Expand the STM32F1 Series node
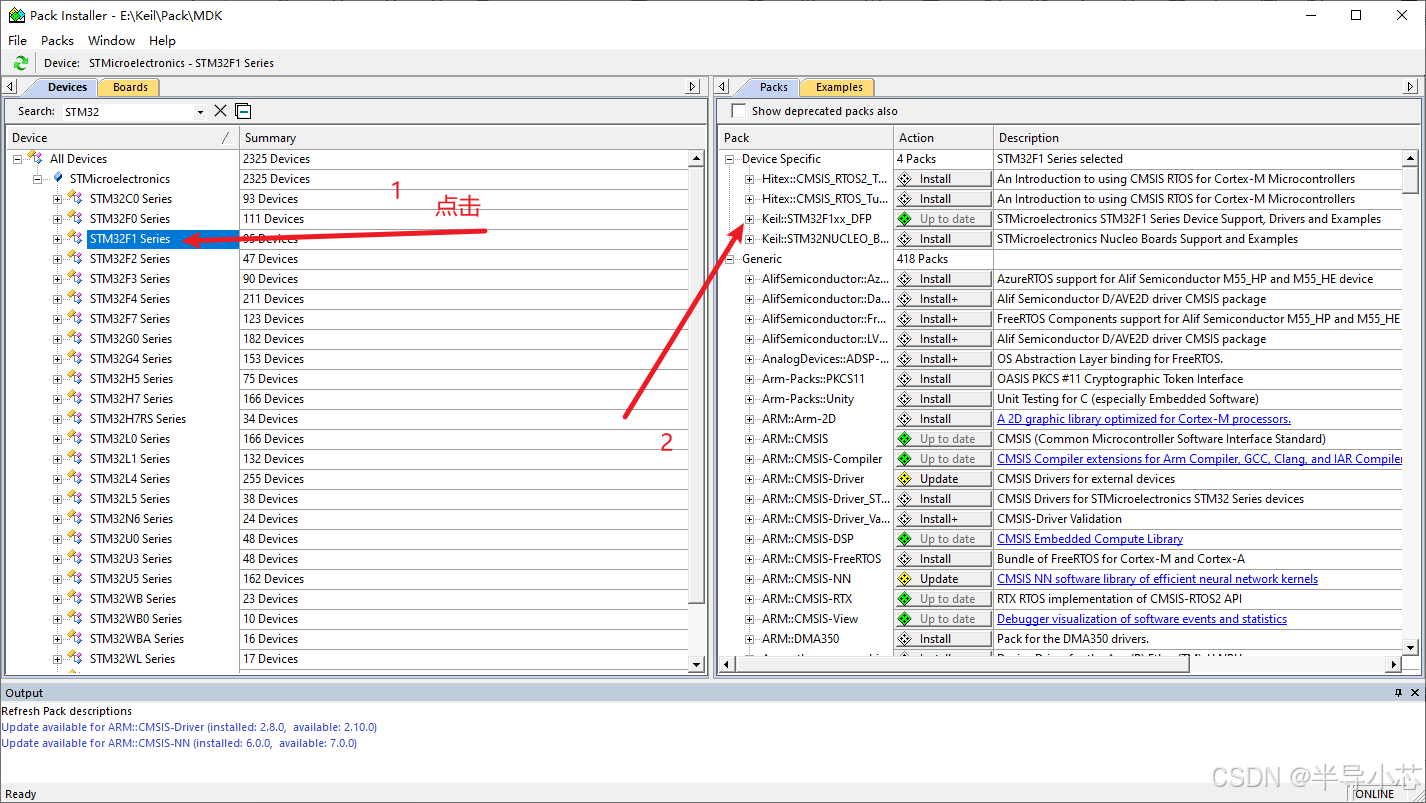This screenshot has height=803, width=1426. 57,239
